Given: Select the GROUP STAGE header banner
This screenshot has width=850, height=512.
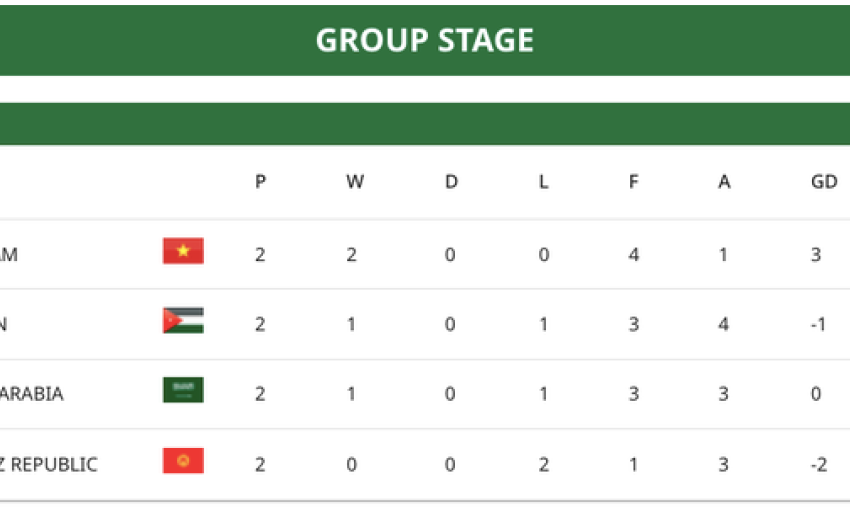Looking at the screenshot, I should point(425,40).
